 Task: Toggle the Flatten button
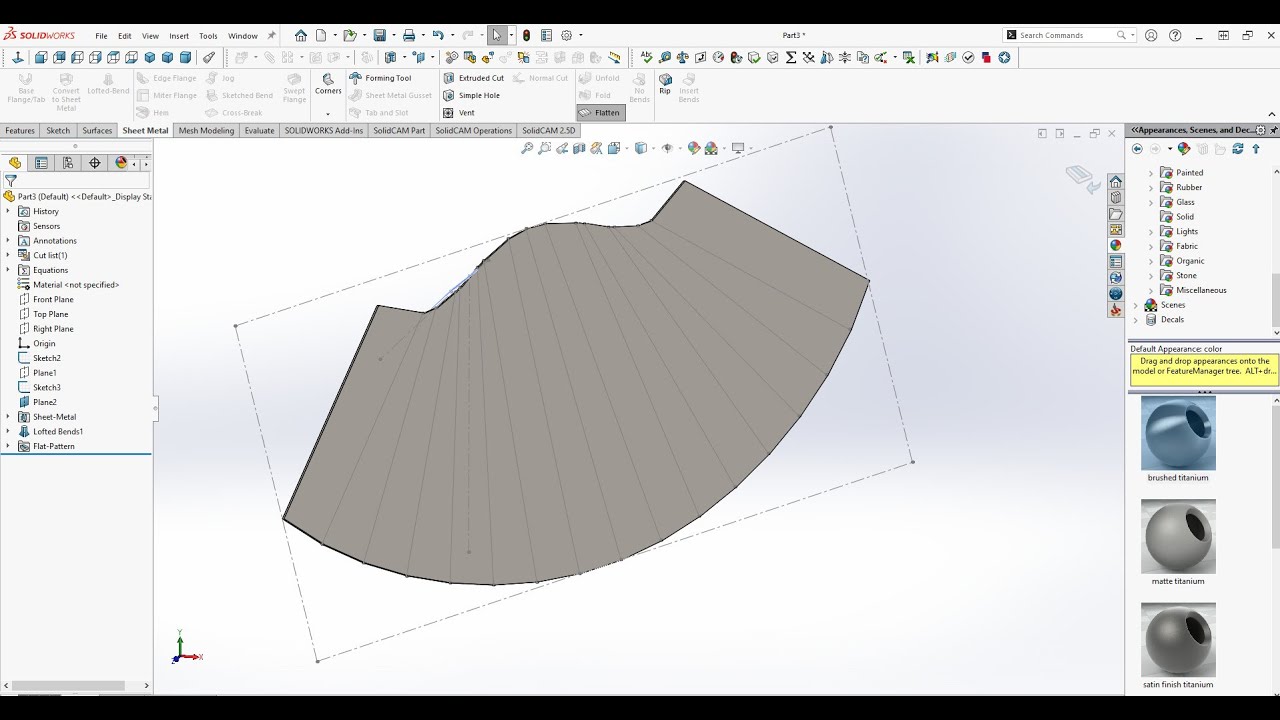600,113
